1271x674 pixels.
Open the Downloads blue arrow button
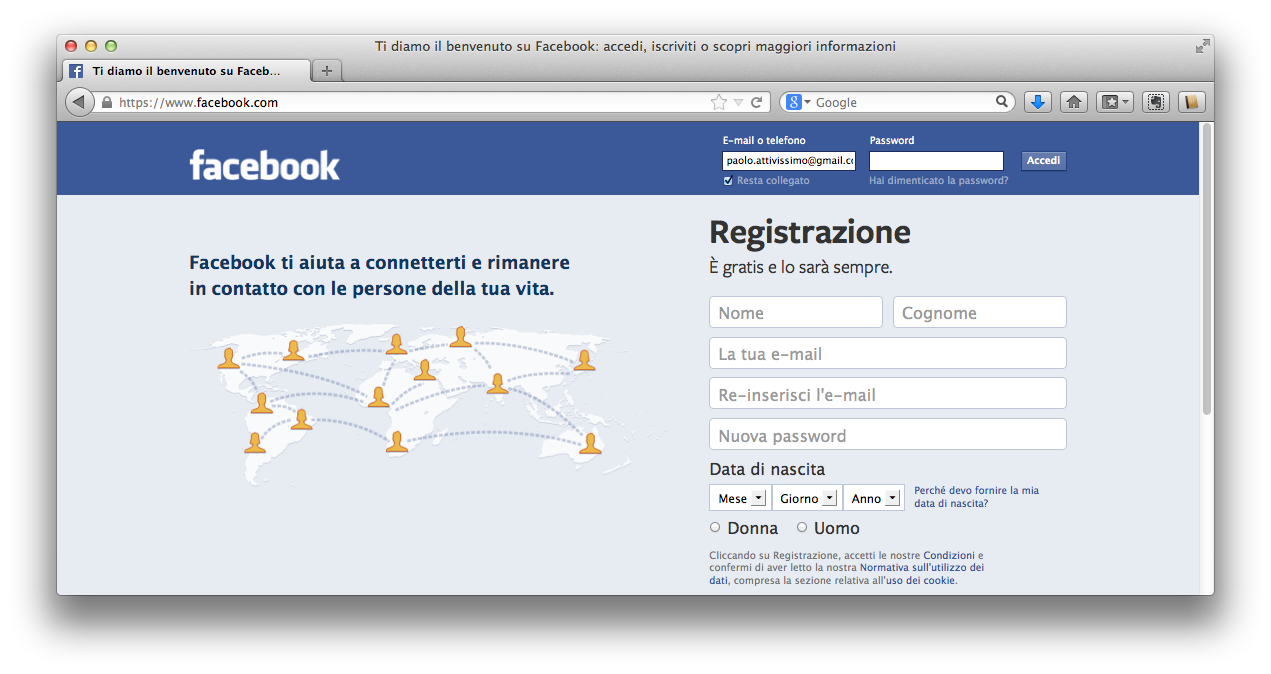1038,102
